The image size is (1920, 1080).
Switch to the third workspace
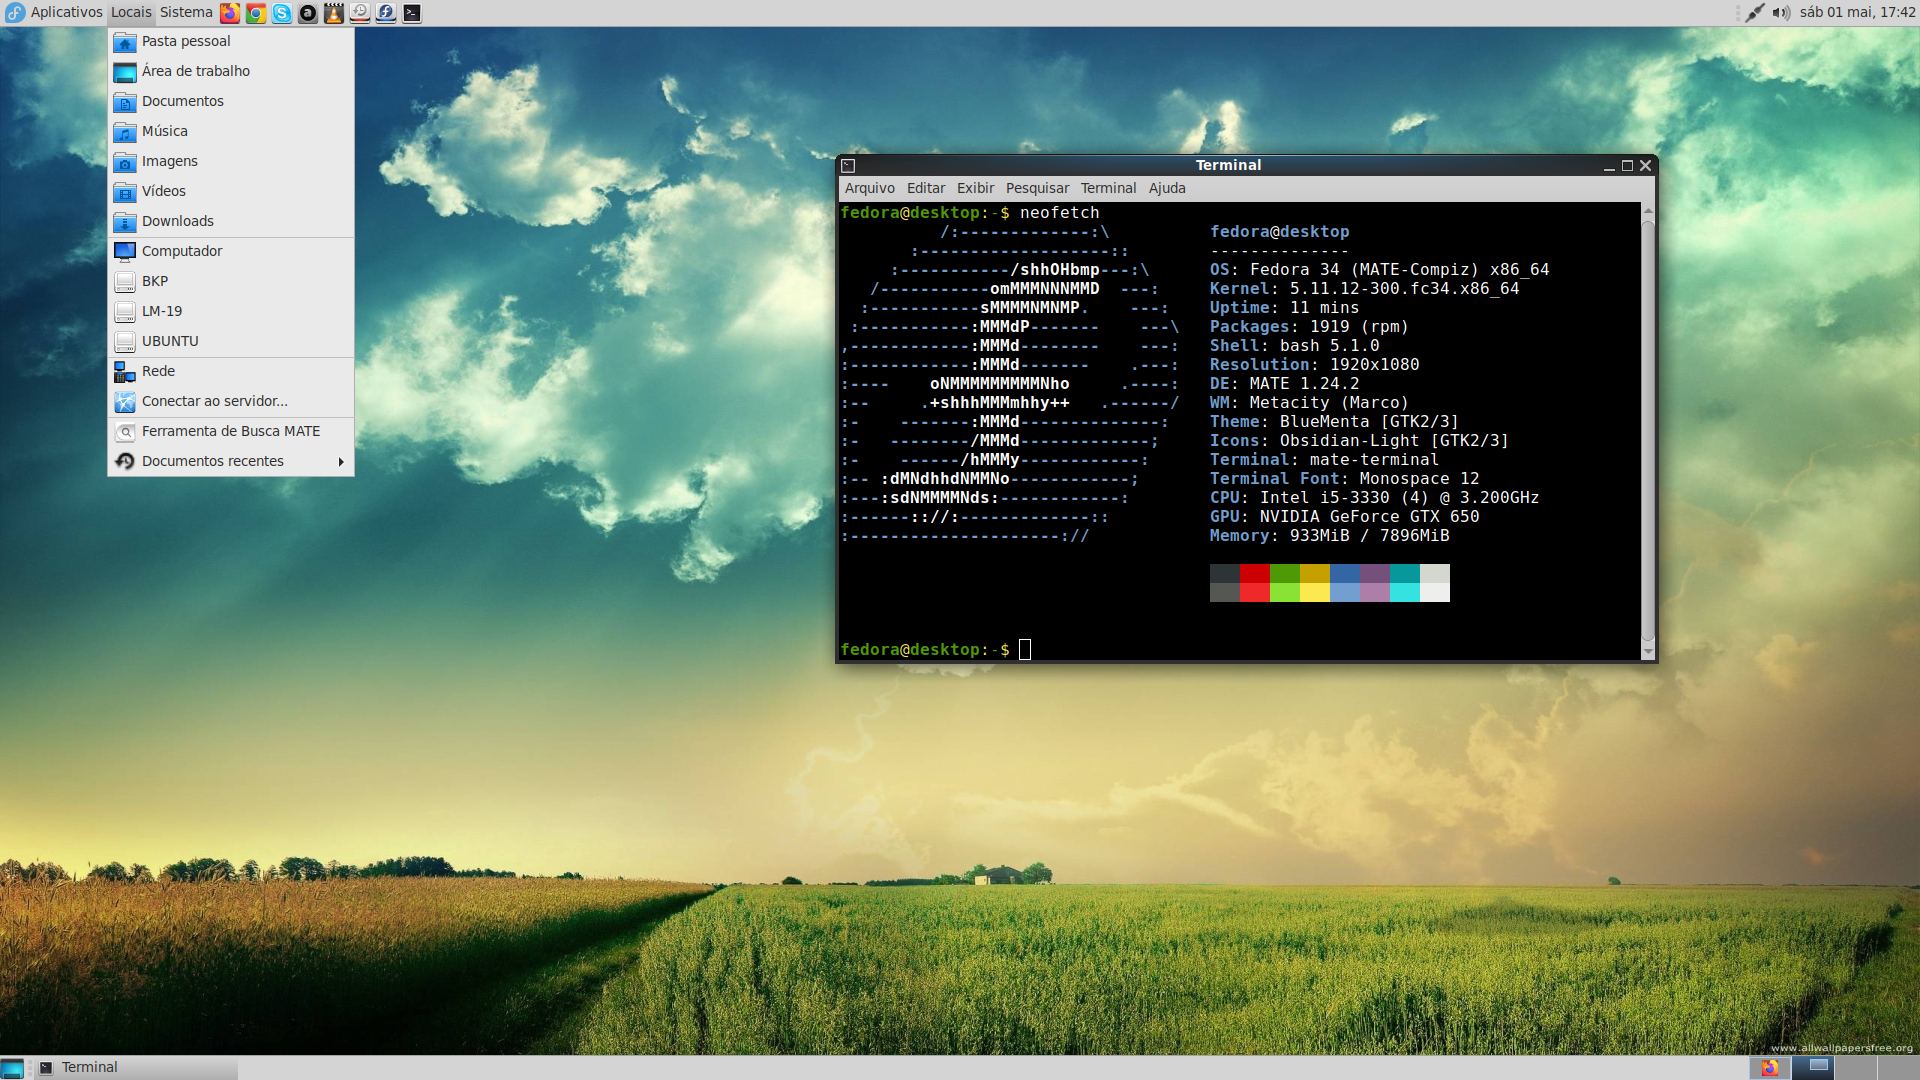(x=1855, y=1068)
